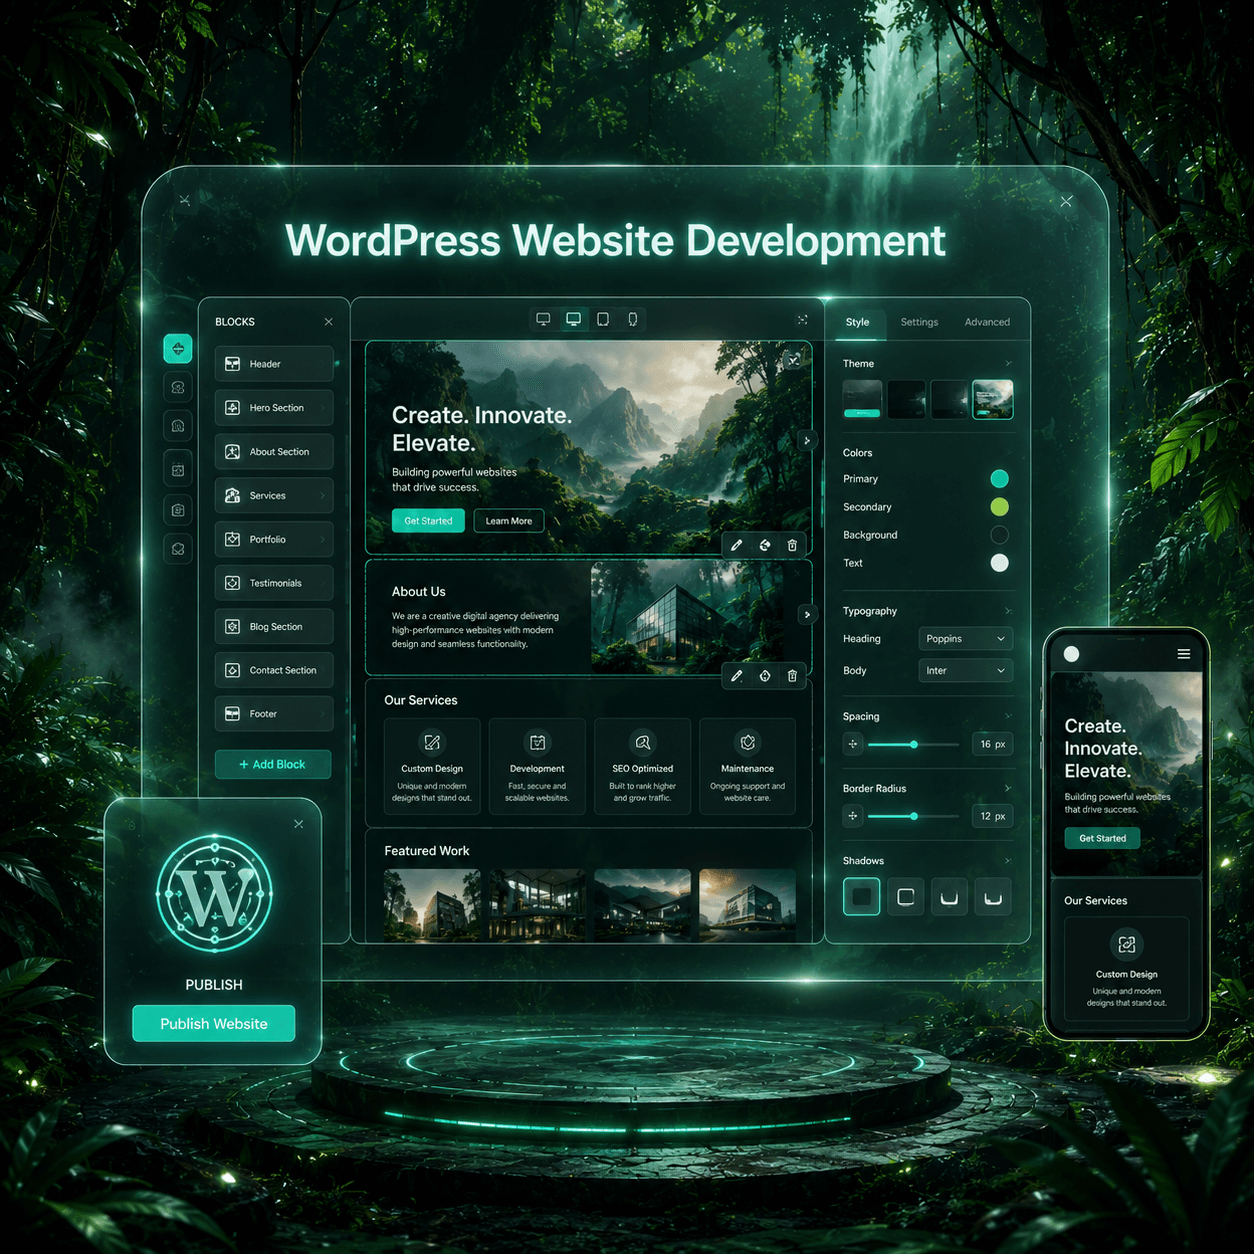The height and width of the screenshot is (1254, 1254).
Task: Click the Hero Section block icon
Action: point(232,408)
